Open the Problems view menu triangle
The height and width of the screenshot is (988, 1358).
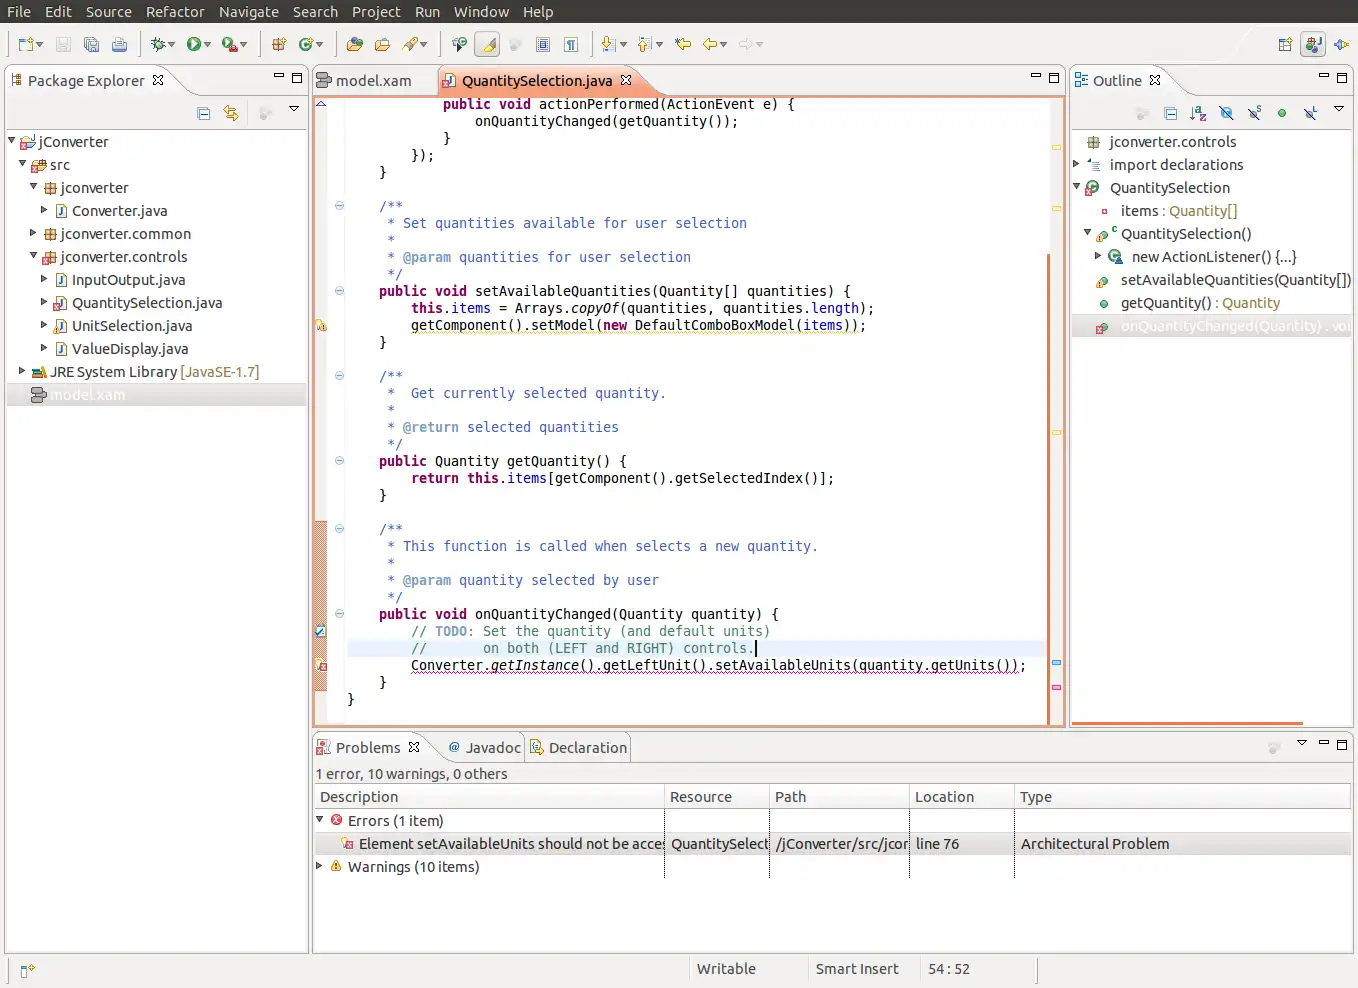(x=1302, y=743)
